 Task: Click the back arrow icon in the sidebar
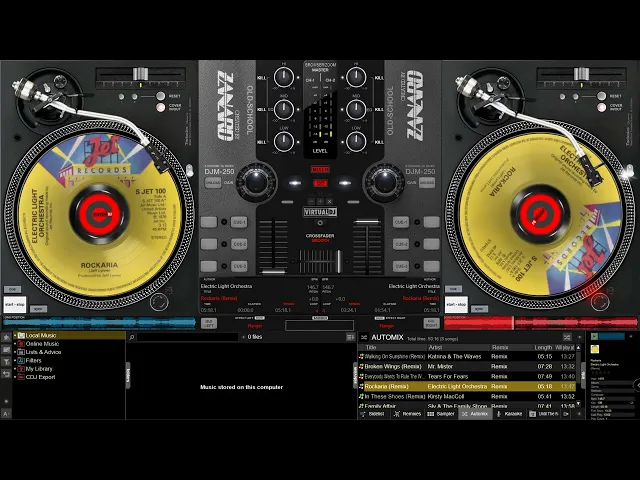pos(6,373)
